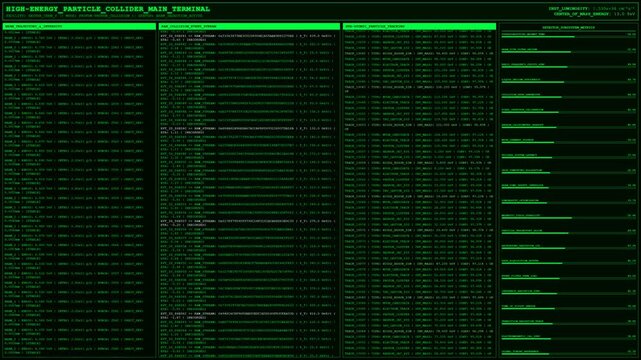Click the INST_LUMINOSITY readout
This screenshot has height=360, width=641.
coord(592,9)
